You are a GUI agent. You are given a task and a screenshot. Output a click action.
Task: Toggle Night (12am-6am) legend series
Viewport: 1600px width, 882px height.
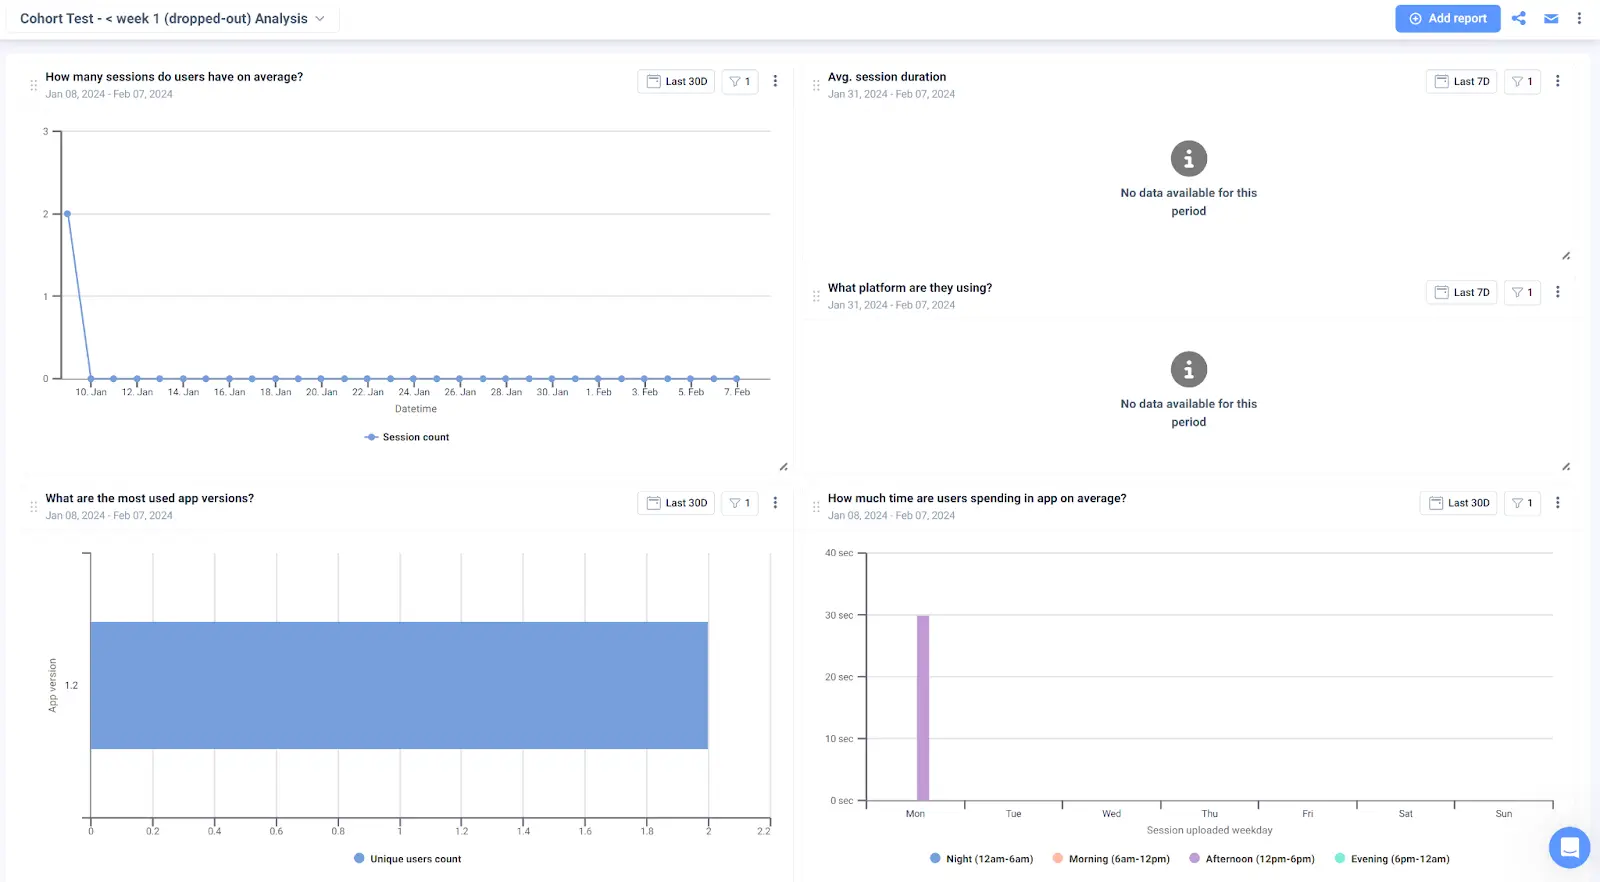[981, 859]
